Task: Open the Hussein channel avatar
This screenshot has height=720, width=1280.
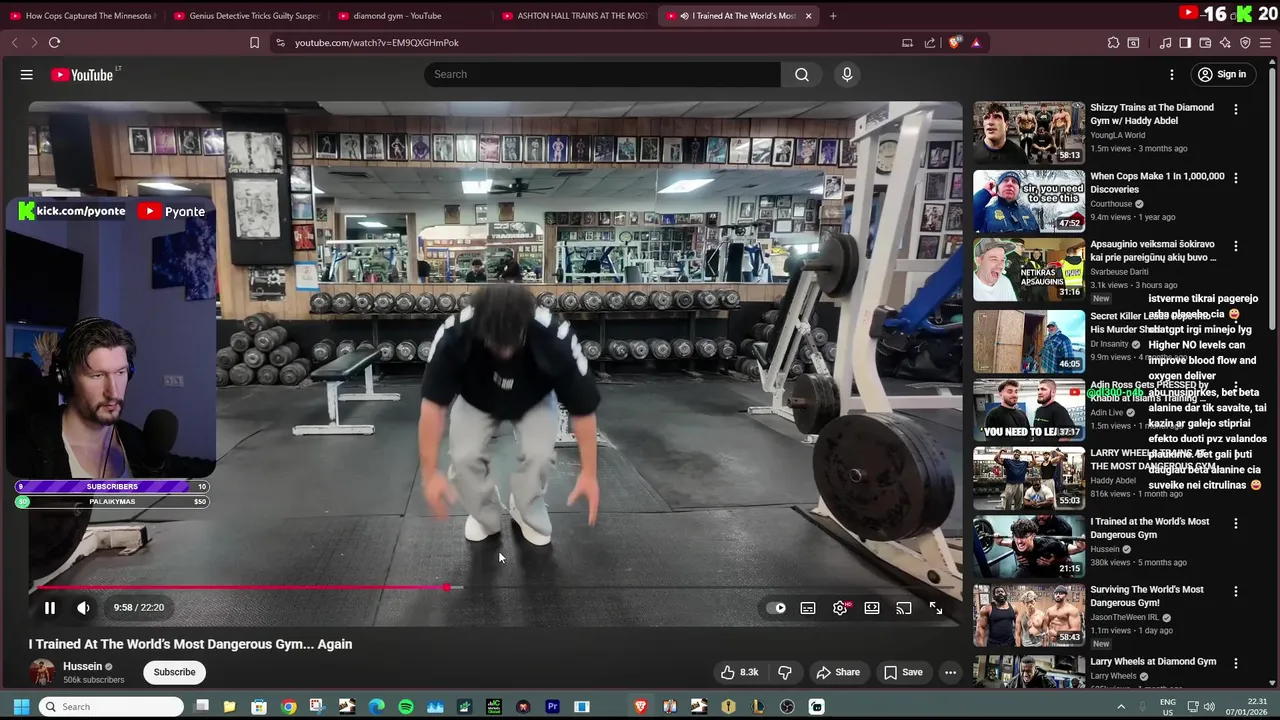Action: click(42, 672)
